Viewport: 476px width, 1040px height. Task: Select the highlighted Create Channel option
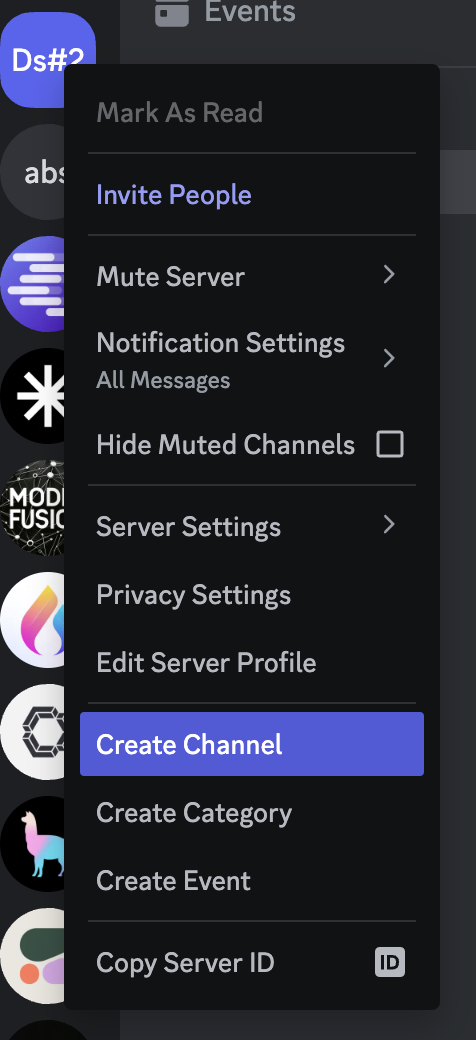click(x=252, y=744)
